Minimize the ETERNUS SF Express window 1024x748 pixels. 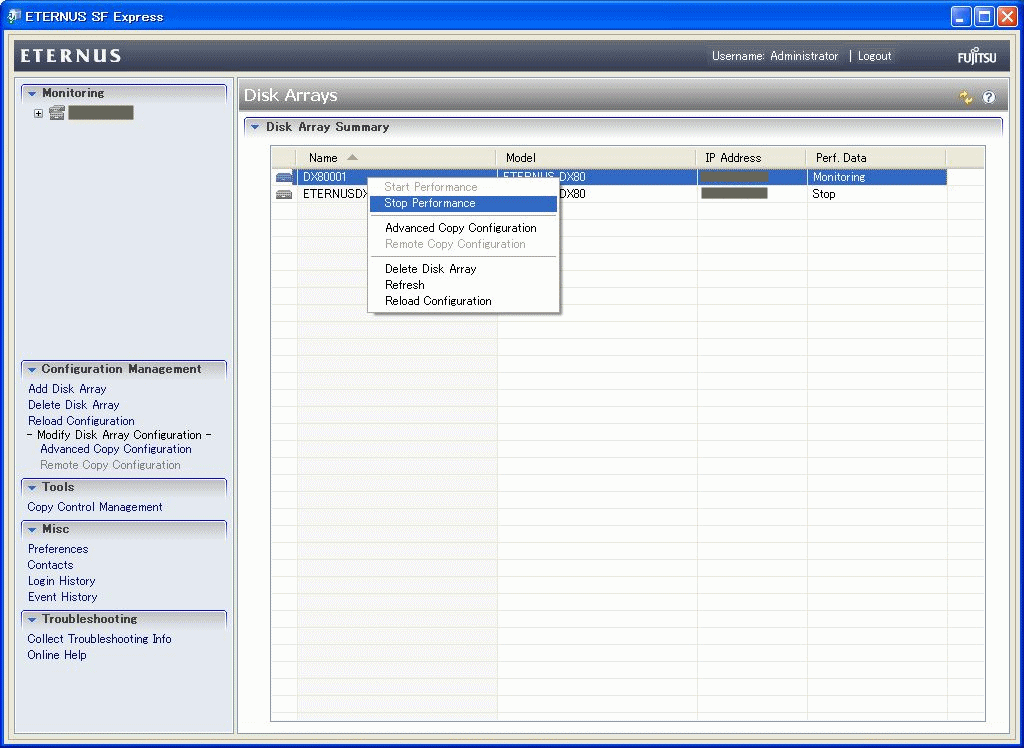(961, 17)
